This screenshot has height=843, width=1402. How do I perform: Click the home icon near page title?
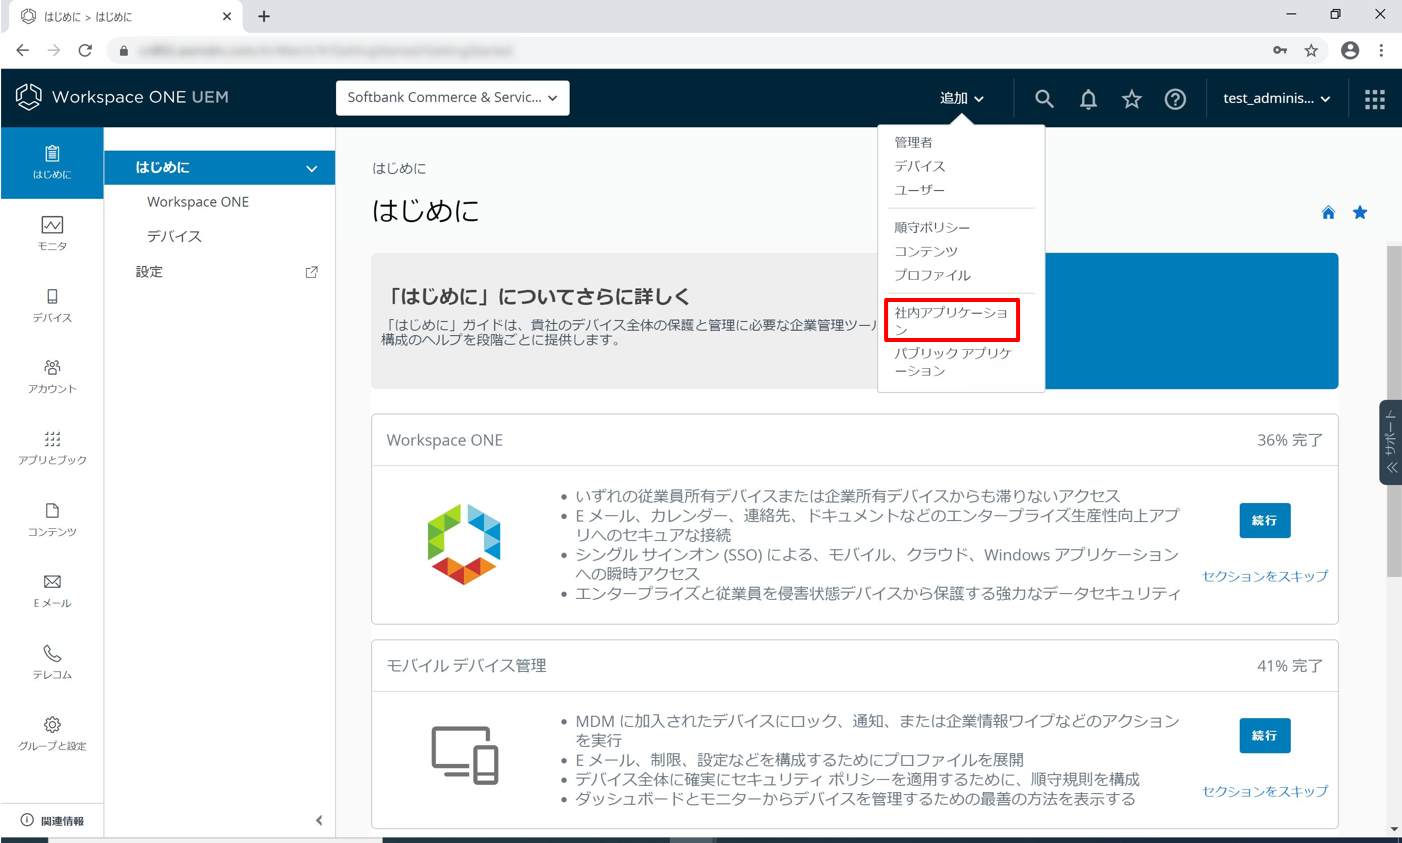(1328, 212)
